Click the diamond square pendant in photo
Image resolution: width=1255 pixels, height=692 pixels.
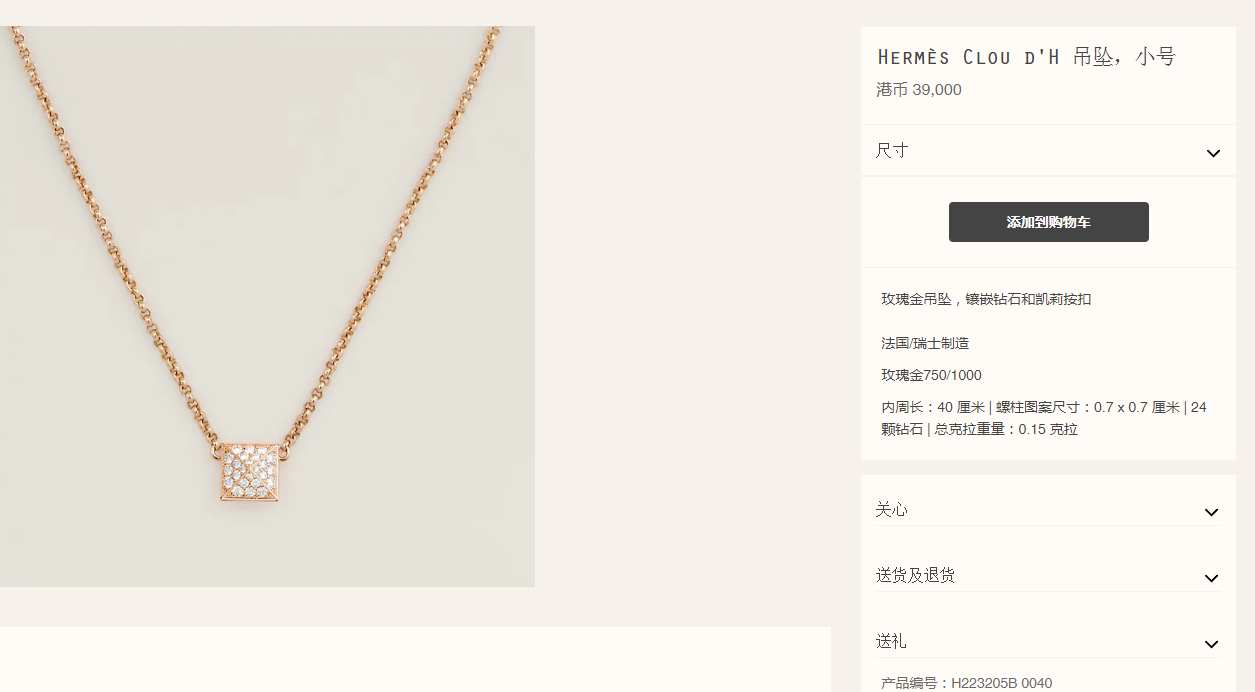click(250, 472)
